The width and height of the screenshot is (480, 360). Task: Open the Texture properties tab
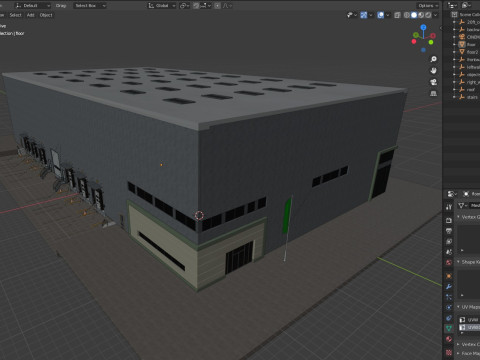449,352
